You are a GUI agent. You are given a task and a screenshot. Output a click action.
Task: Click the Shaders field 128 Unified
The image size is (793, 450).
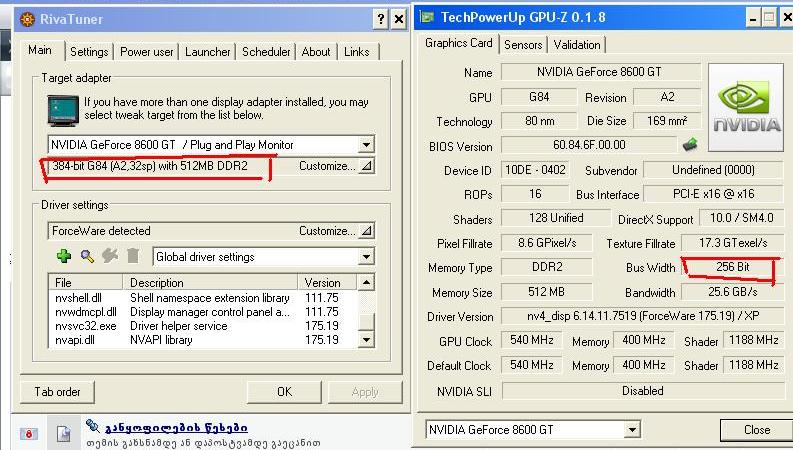pyautogui.click(x=556, y=218)
